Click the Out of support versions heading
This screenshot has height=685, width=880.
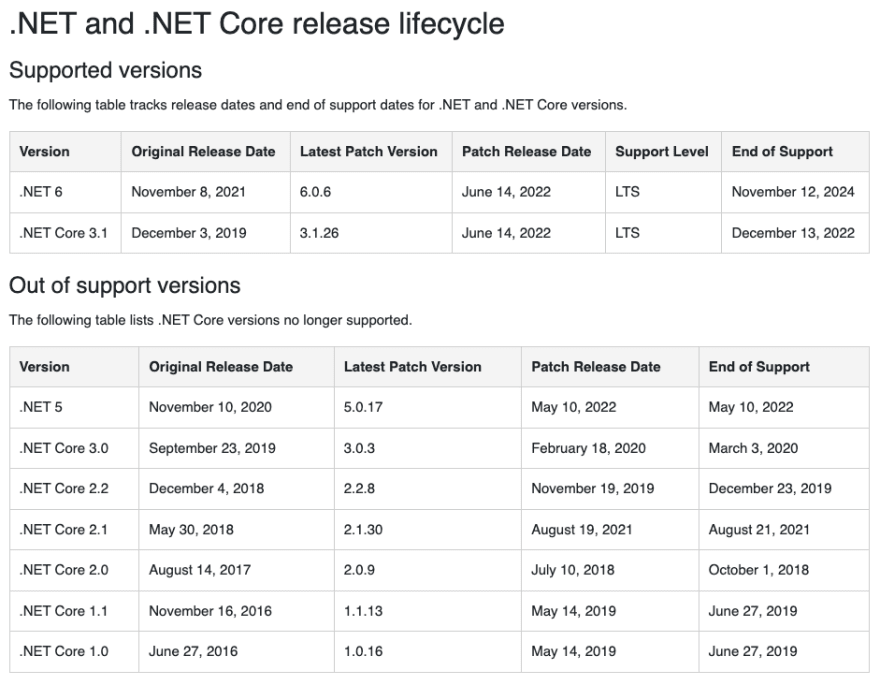click(125, 286)
